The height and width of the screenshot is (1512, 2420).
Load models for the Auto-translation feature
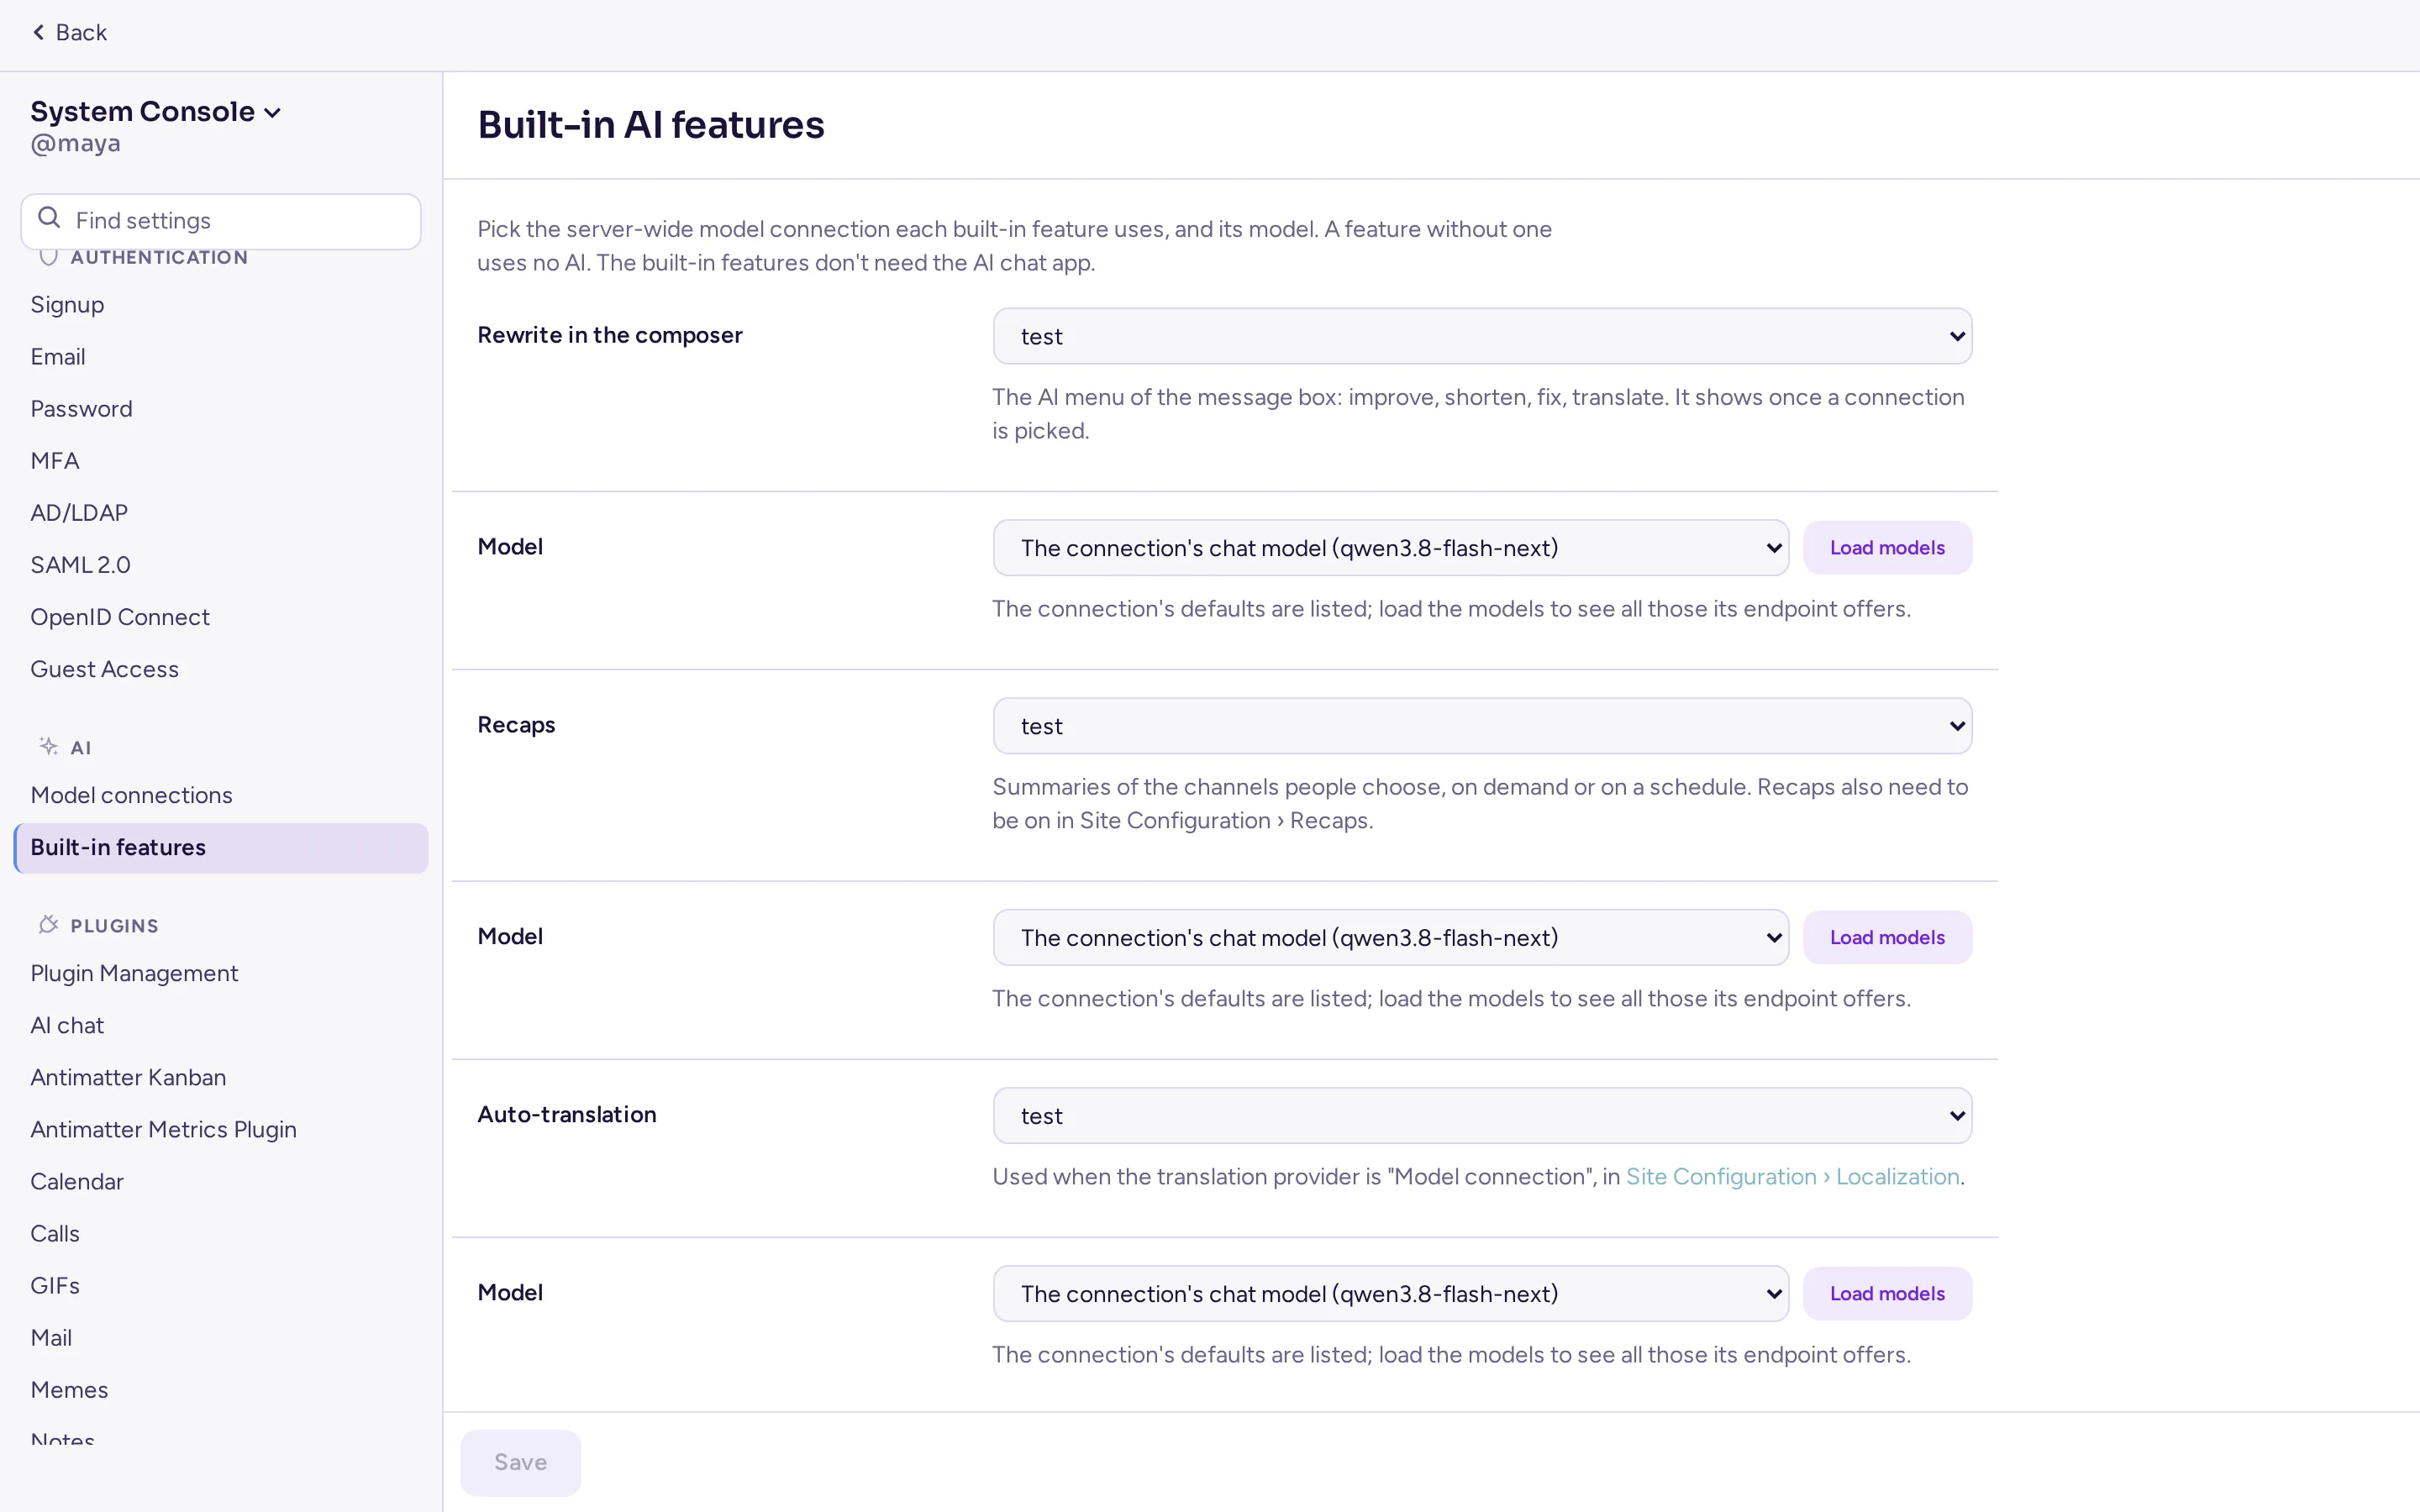pos(1887,1294)
